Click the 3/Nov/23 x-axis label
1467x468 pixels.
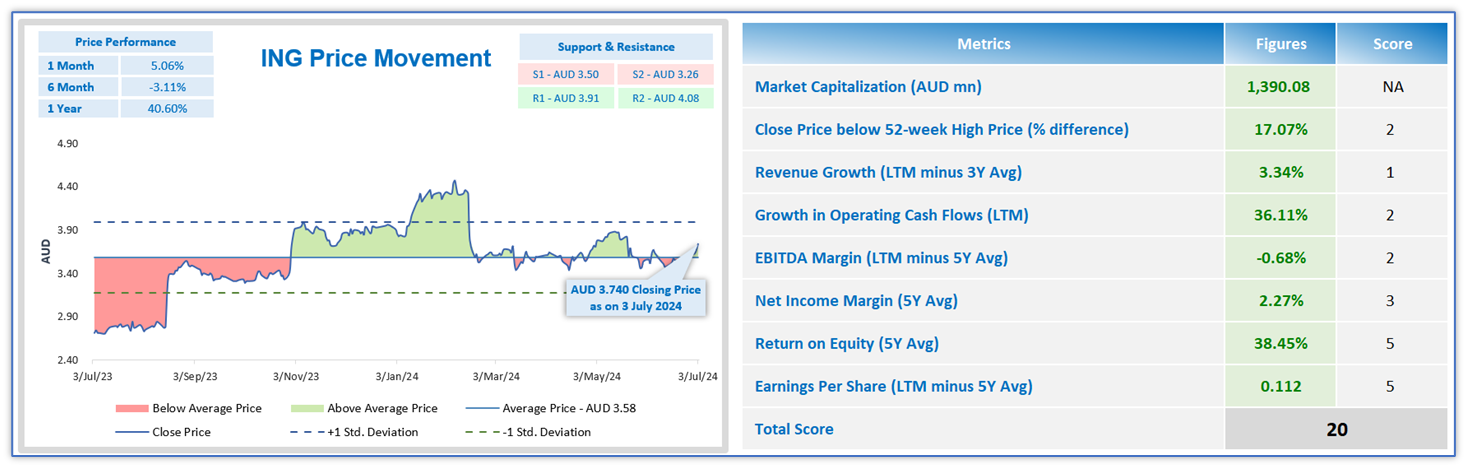[297, 377]
